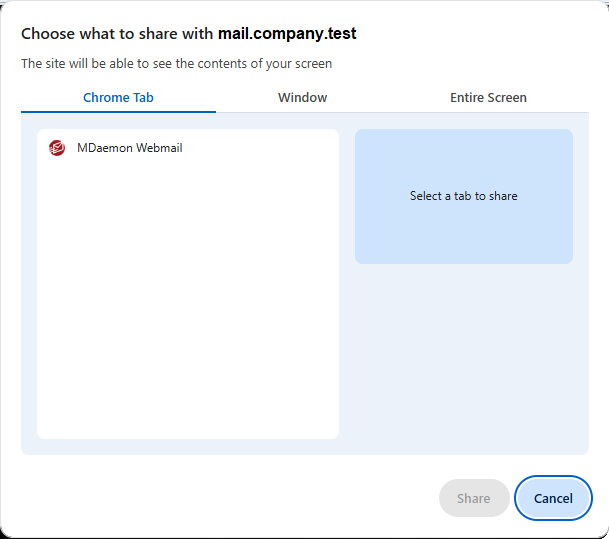Image resolution: width=609 pixels, height=539 pixels.
Task: Open the Entire Screen tab
Action: [488, 97]
